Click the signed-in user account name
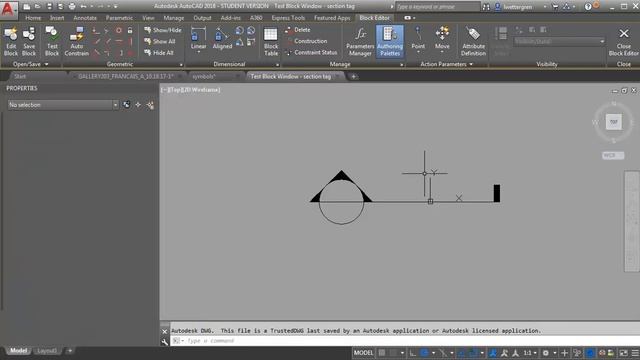Image resolution: width=640 pixels, height=360 pixels. click(518, 7)
